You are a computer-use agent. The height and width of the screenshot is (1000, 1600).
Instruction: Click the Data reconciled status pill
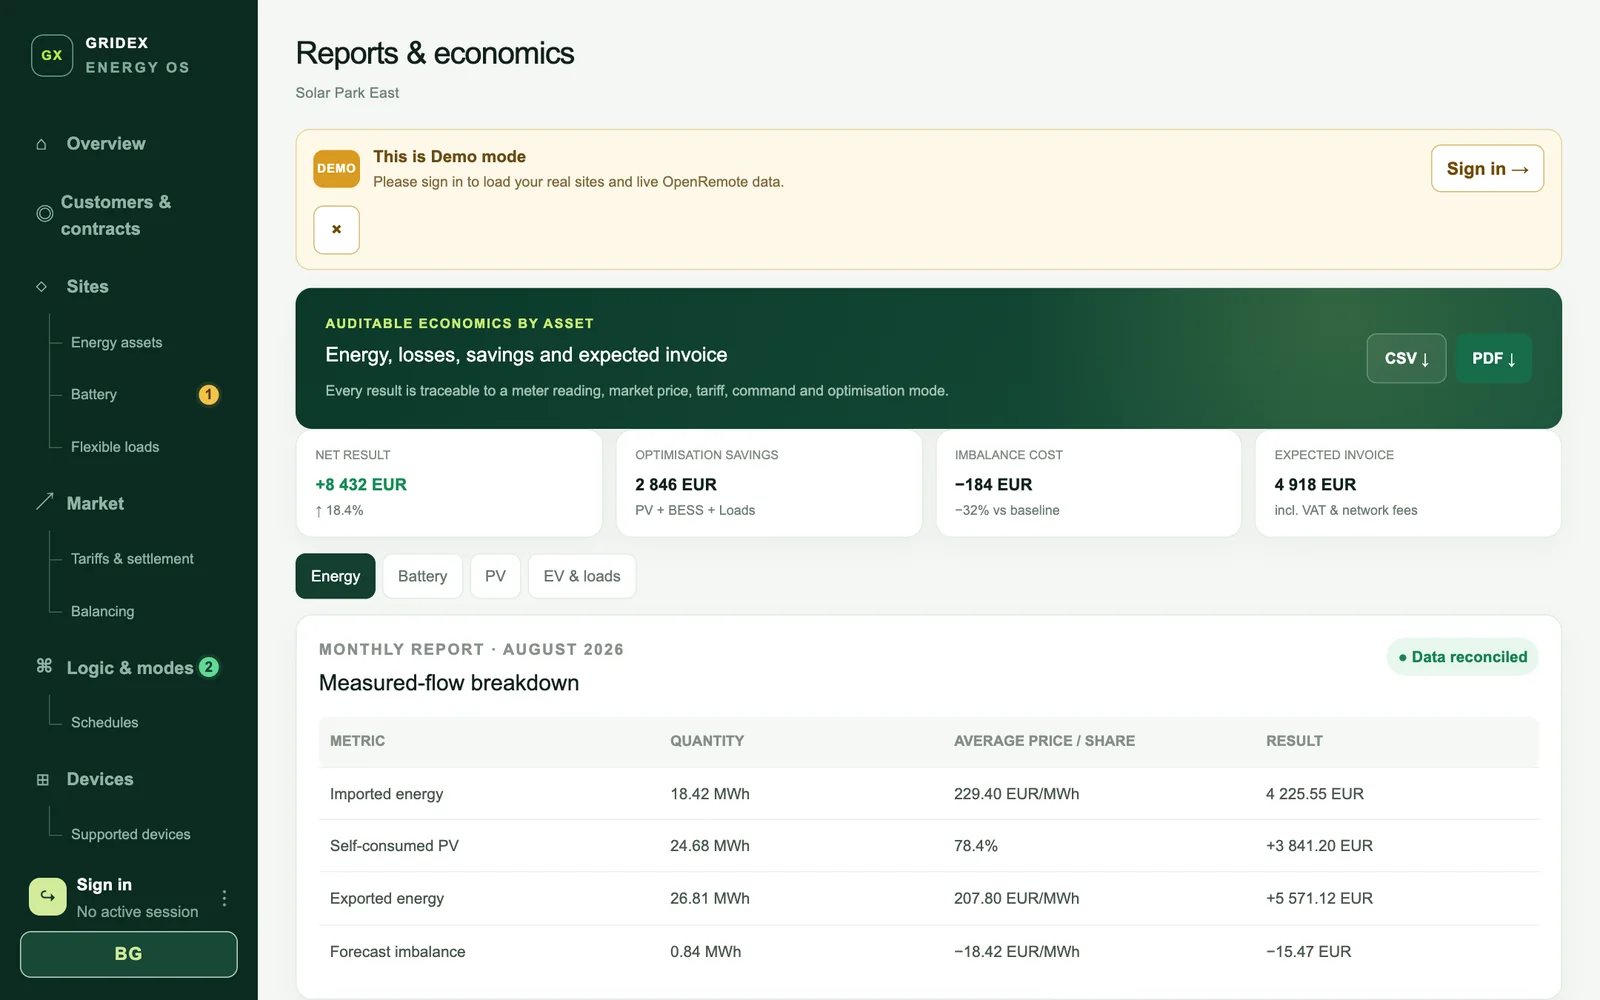point(1462,657)
